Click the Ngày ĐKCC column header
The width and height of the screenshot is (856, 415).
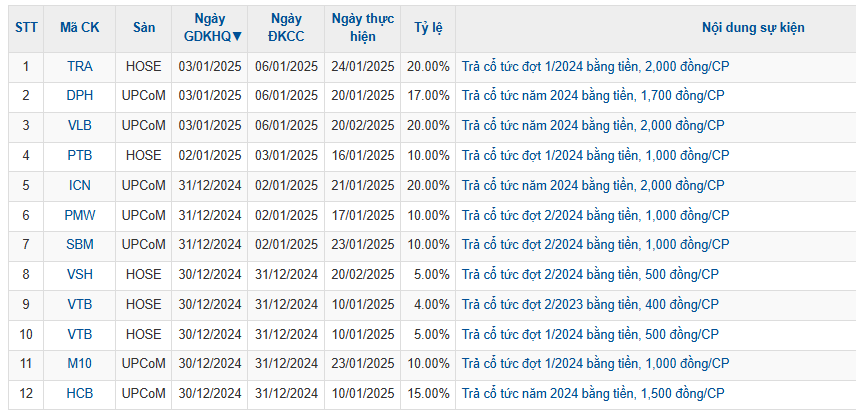286,28
